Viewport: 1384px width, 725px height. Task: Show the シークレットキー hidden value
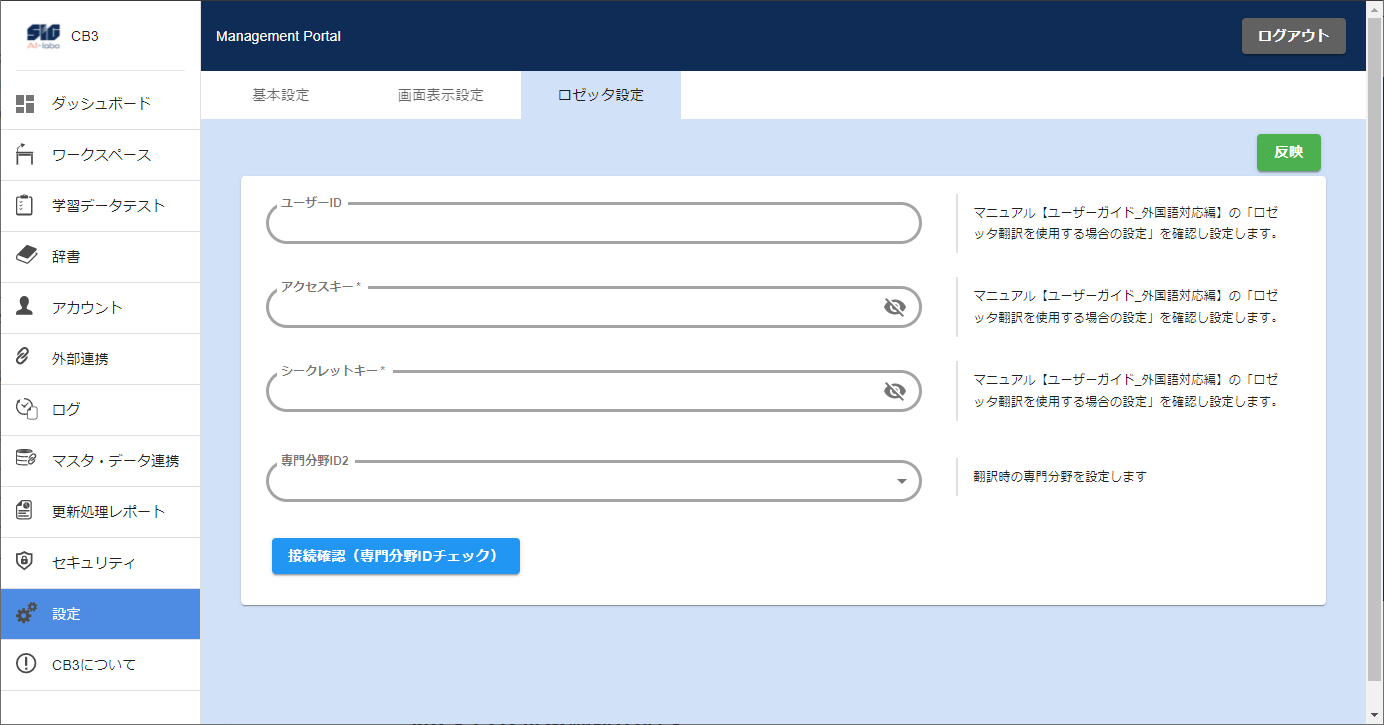(894, 391)
